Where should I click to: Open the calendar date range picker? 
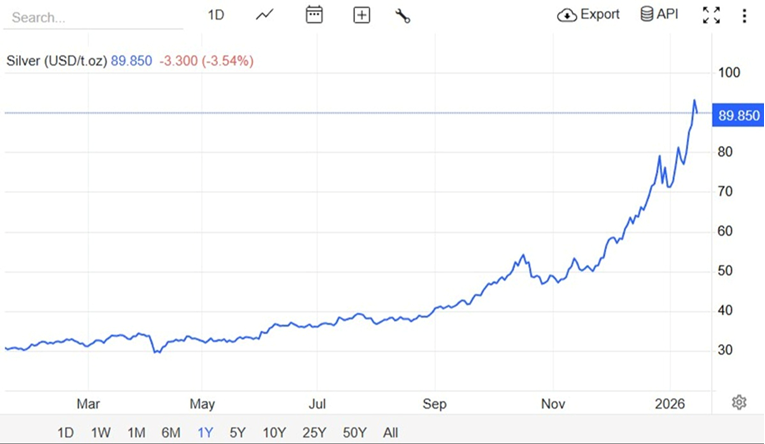click(x=314, y=15)
